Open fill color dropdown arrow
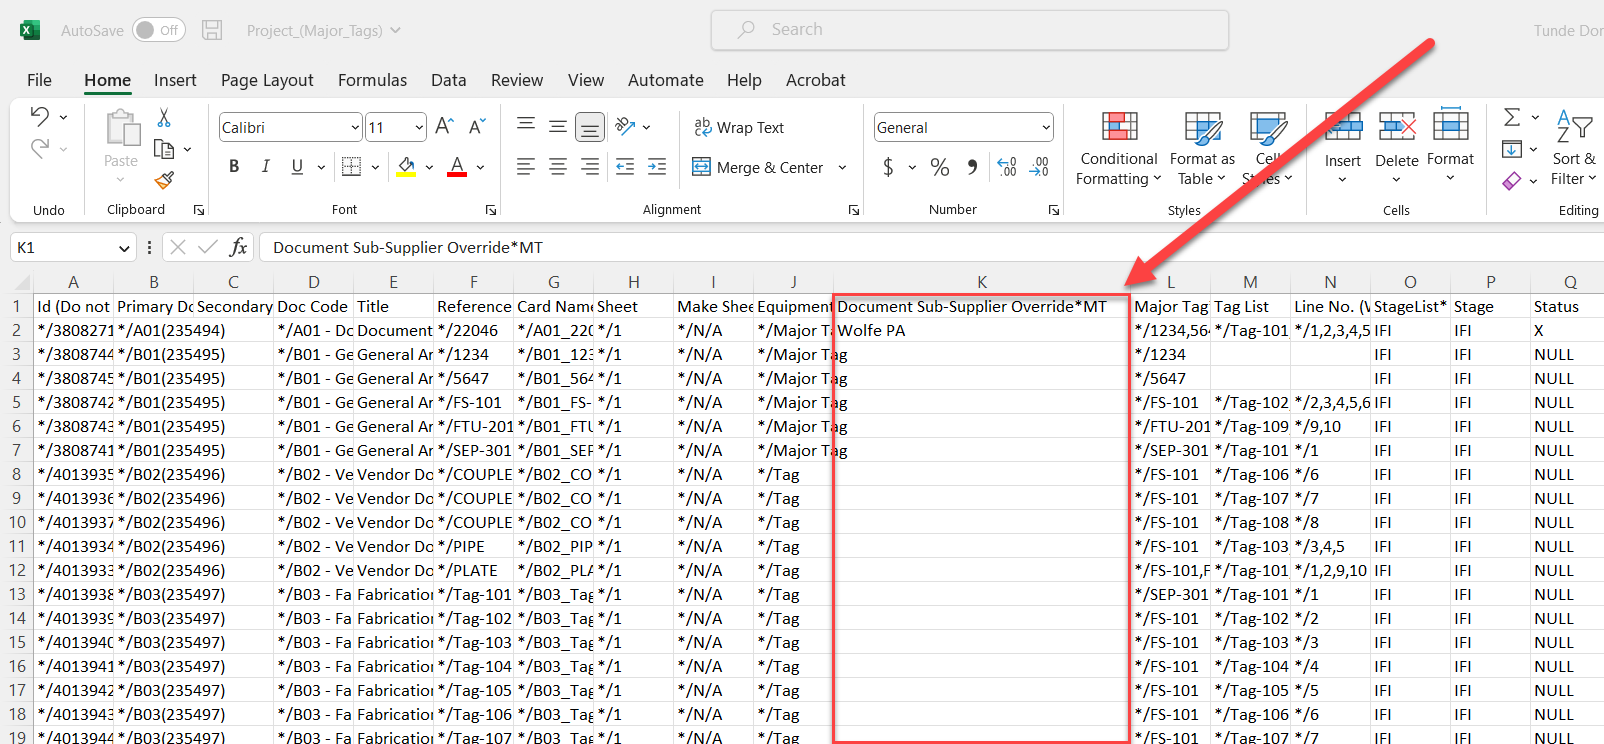The height and width of the screenshot is (744, 1604). coord(429,167)
